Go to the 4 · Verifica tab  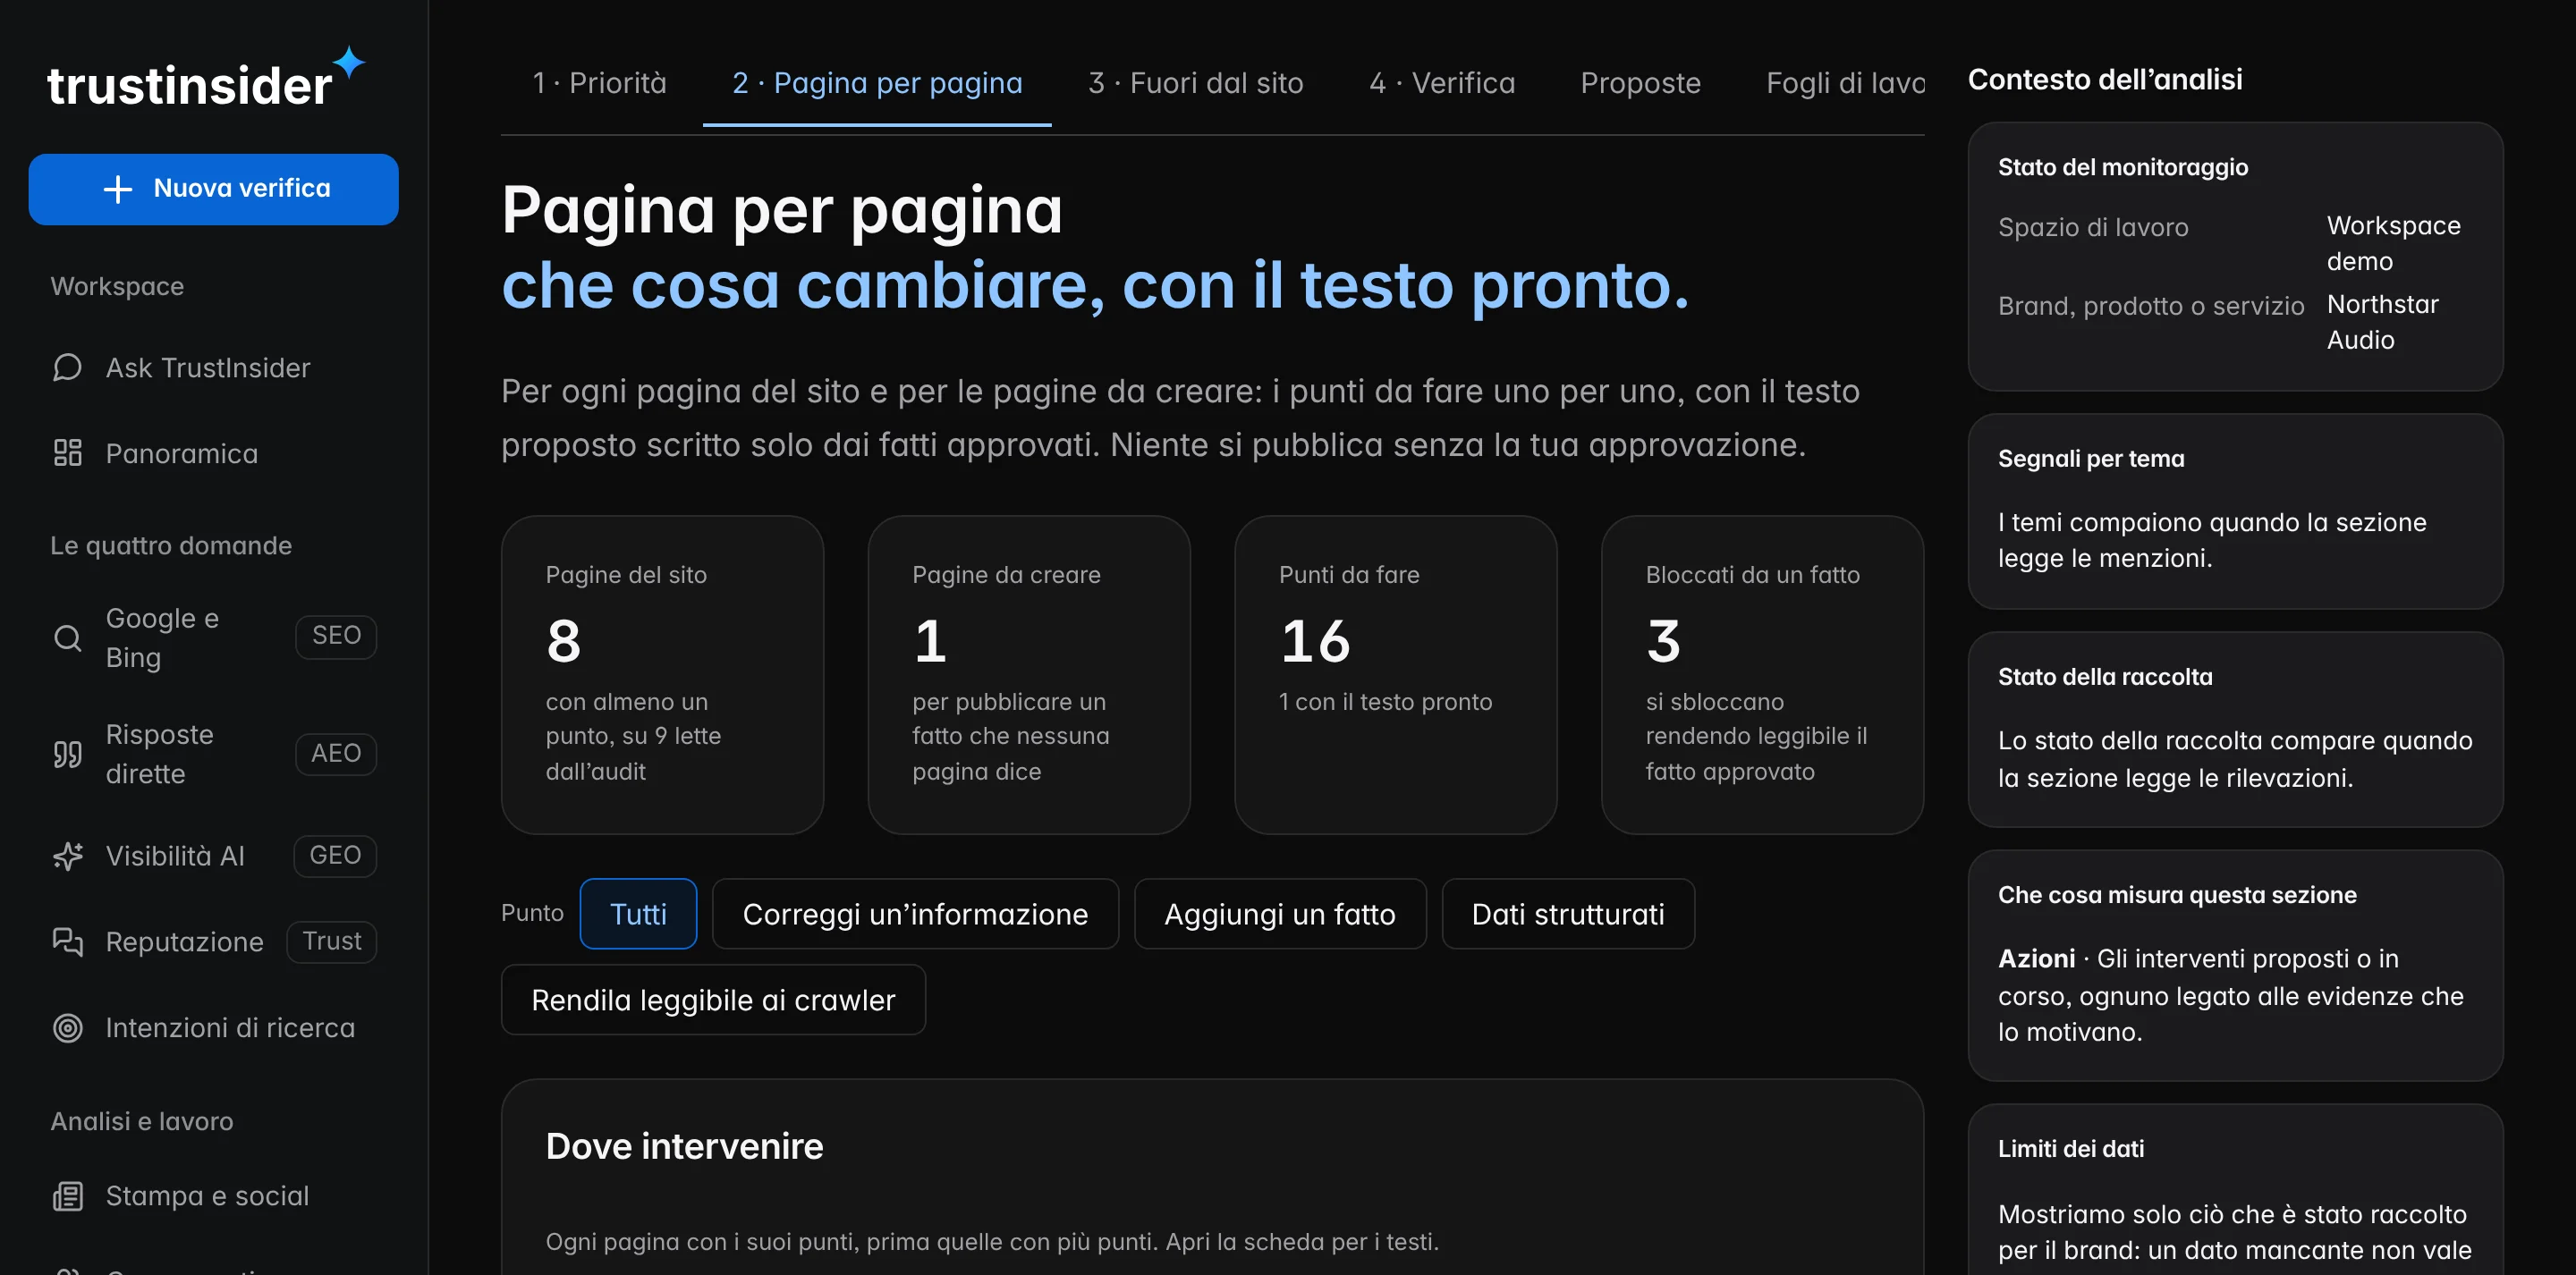(1442, 83)
